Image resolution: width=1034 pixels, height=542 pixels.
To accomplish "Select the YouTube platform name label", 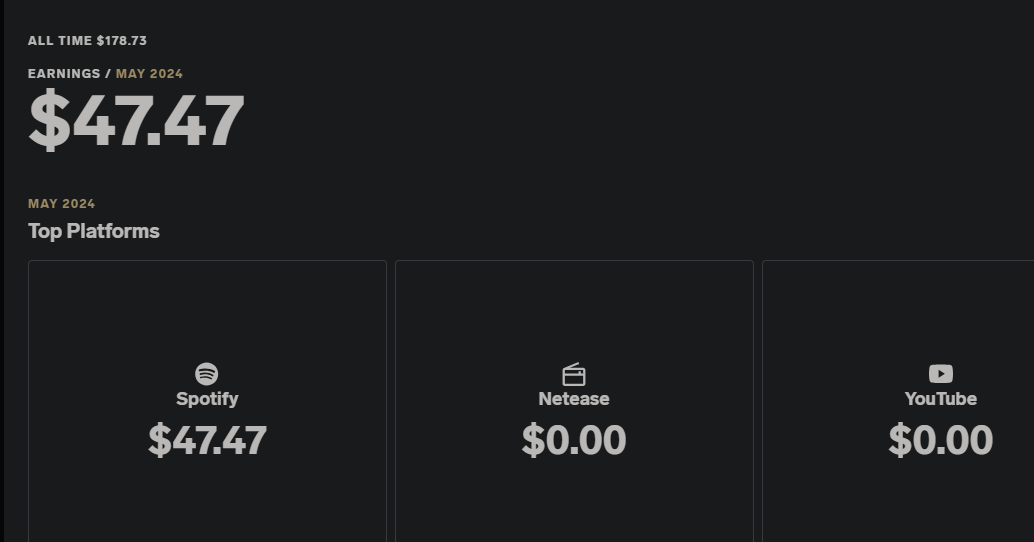I will (940, 399).
